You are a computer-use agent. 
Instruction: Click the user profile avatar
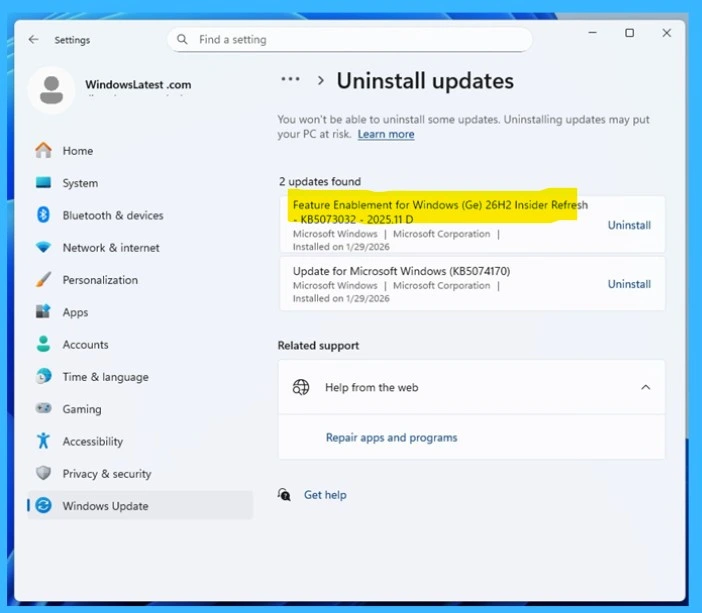click(51, 90)
